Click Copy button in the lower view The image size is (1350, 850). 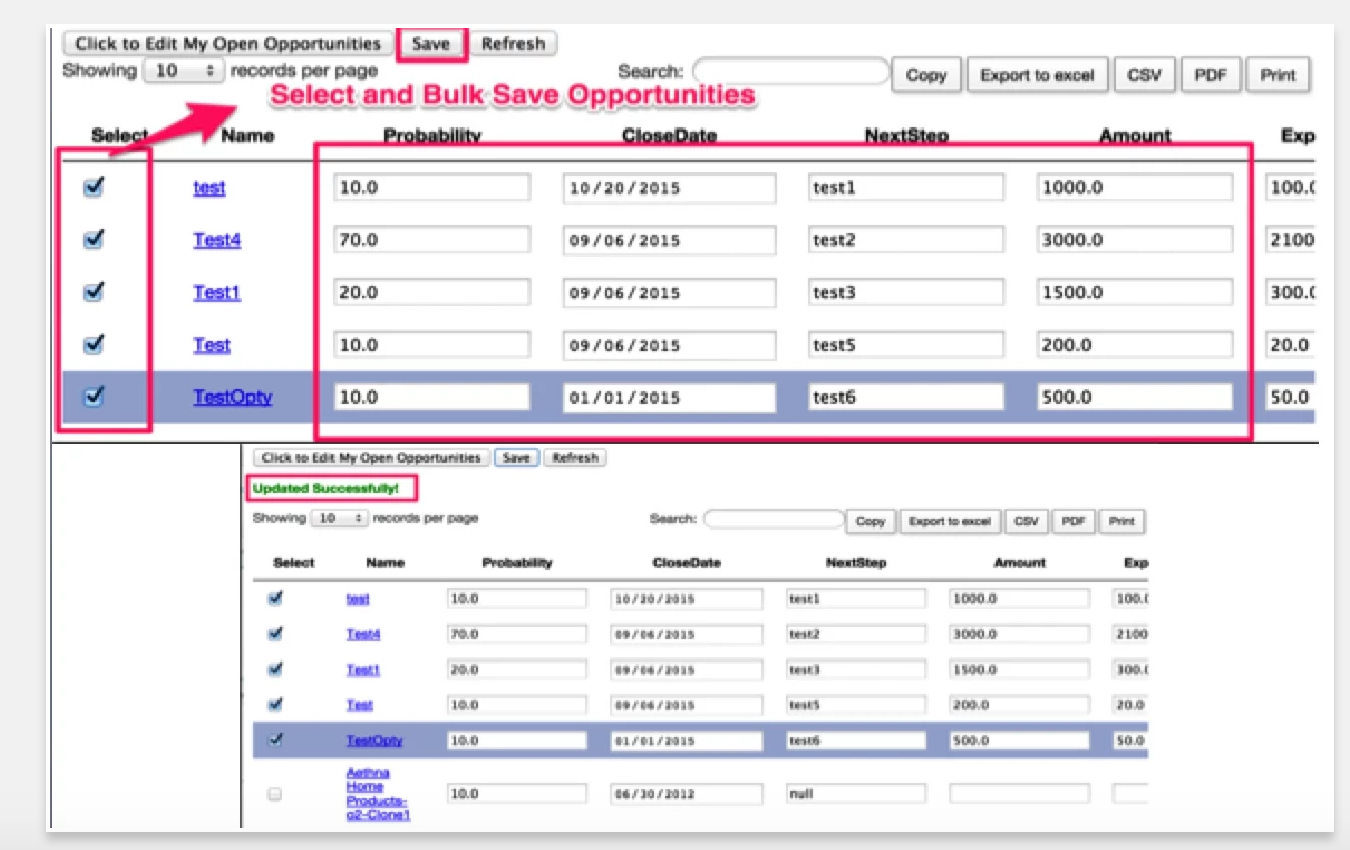pos(870,521)
